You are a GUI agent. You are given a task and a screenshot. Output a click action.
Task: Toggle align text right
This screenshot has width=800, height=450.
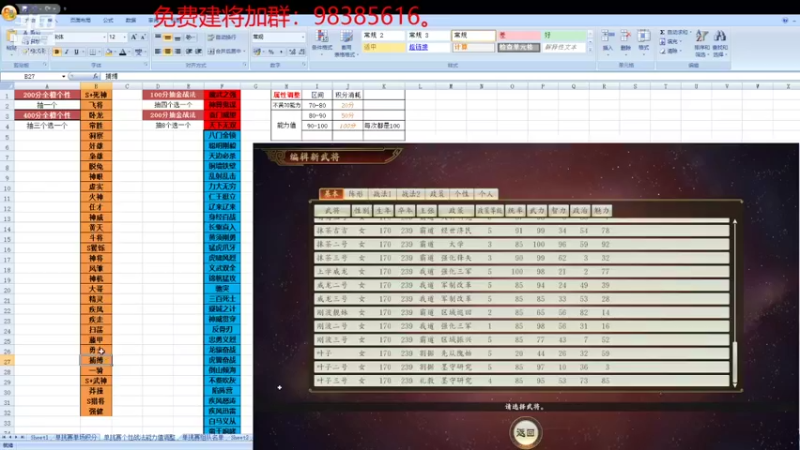click(177, 52)
